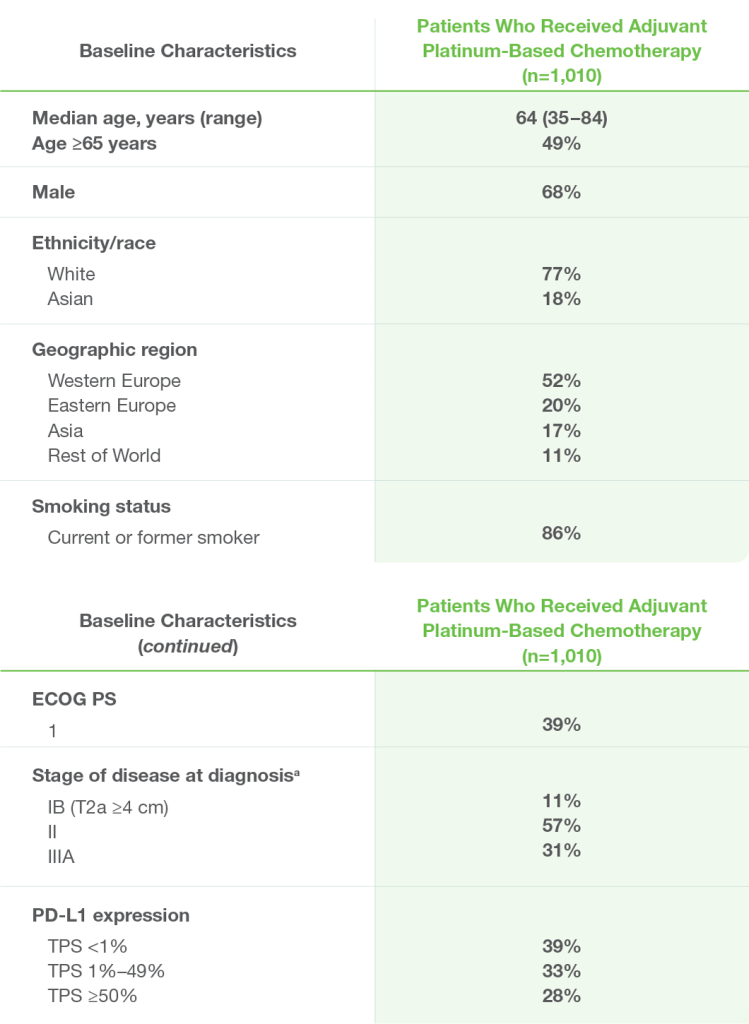Click the Asian ethnicity row label
749x1024 pixels.
(70, 299)
